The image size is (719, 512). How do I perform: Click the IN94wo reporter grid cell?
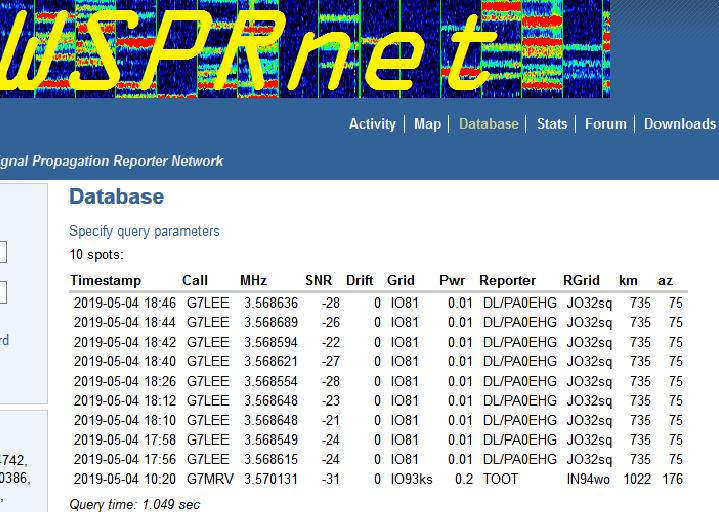pos(587,479)
